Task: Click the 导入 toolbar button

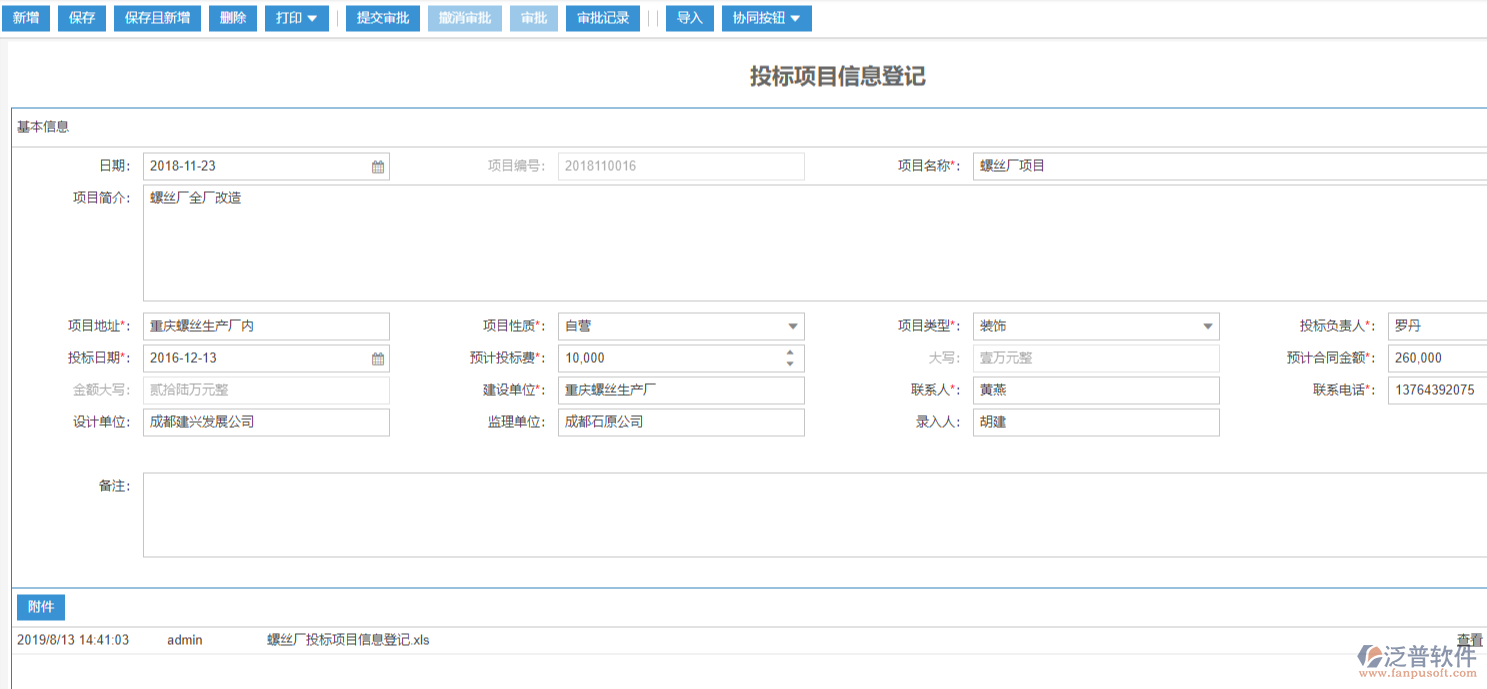Action: [689, 17]
